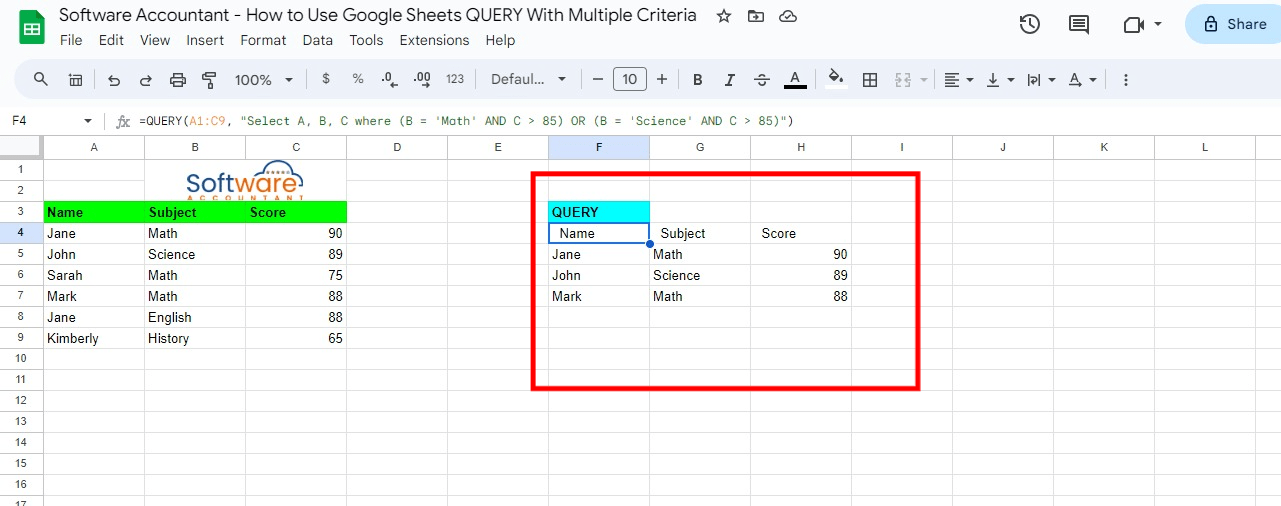Redo the last action

(146, 79)
